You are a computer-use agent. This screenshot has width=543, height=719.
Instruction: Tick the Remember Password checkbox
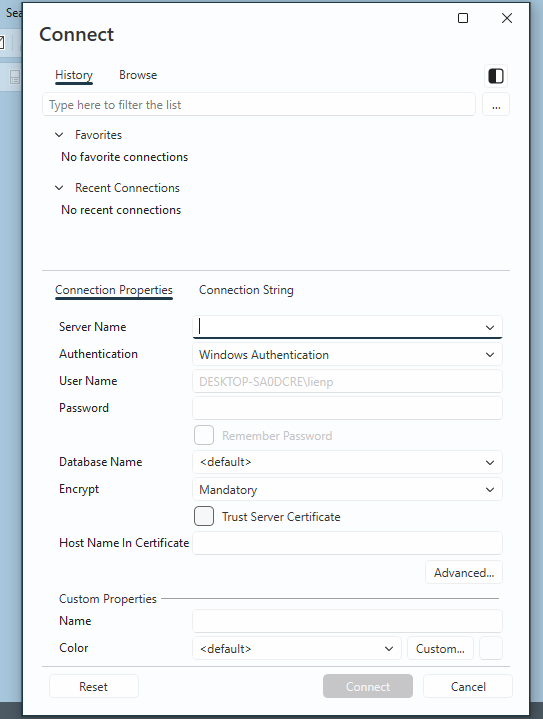tap(204, 435)
